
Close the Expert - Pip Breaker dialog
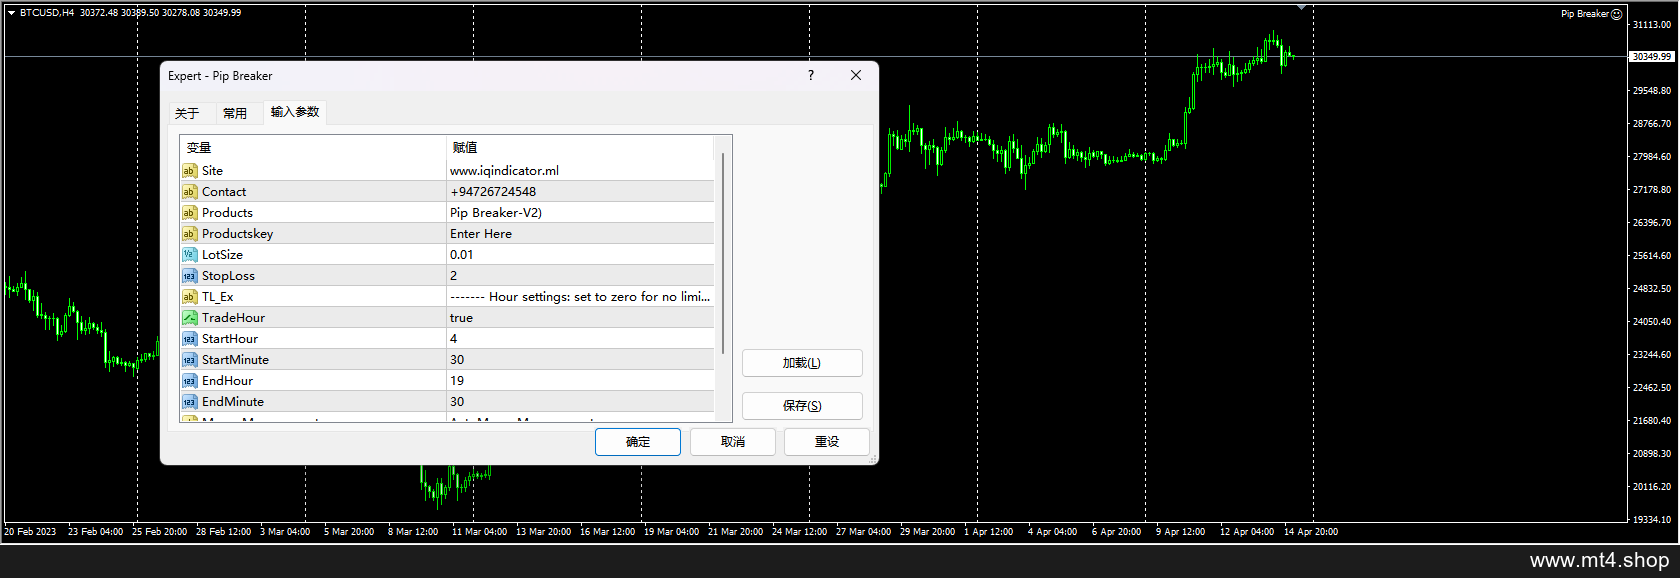tap(856, 75)
